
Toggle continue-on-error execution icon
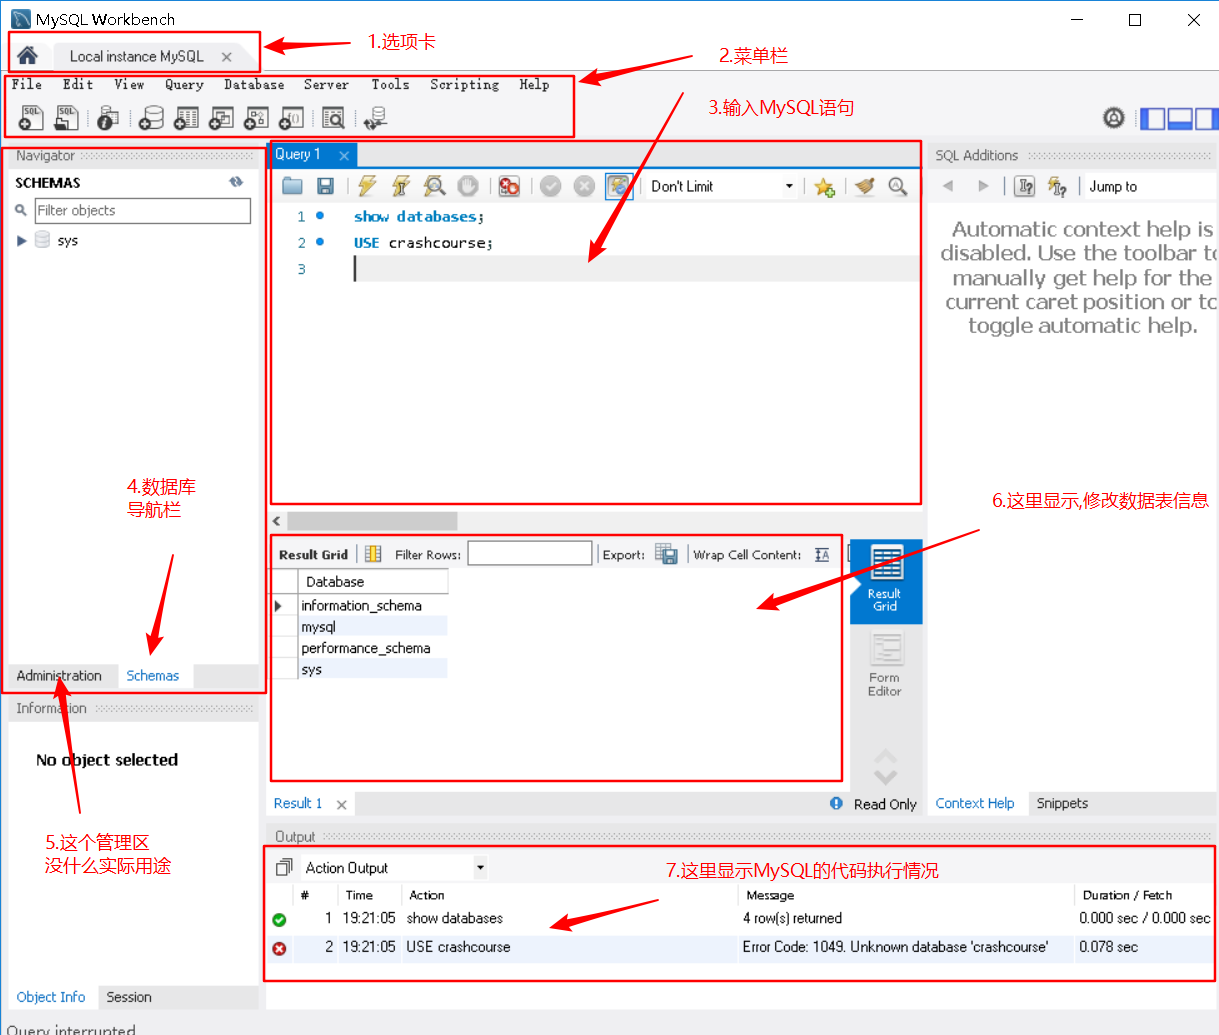coord(510,186)
